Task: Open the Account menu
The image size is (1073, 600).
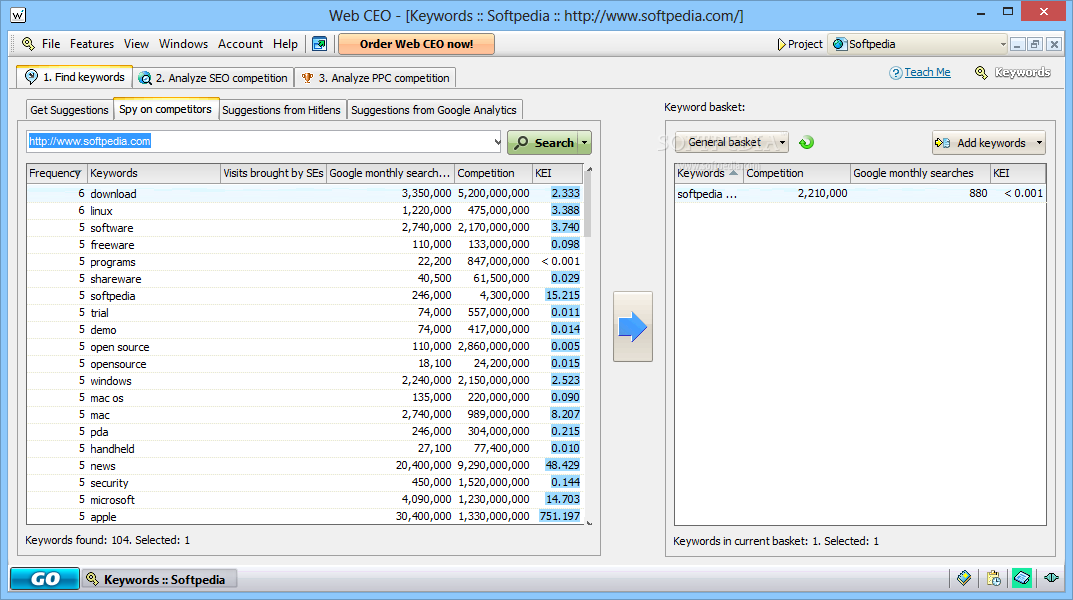Action: [x=240, y=44]
